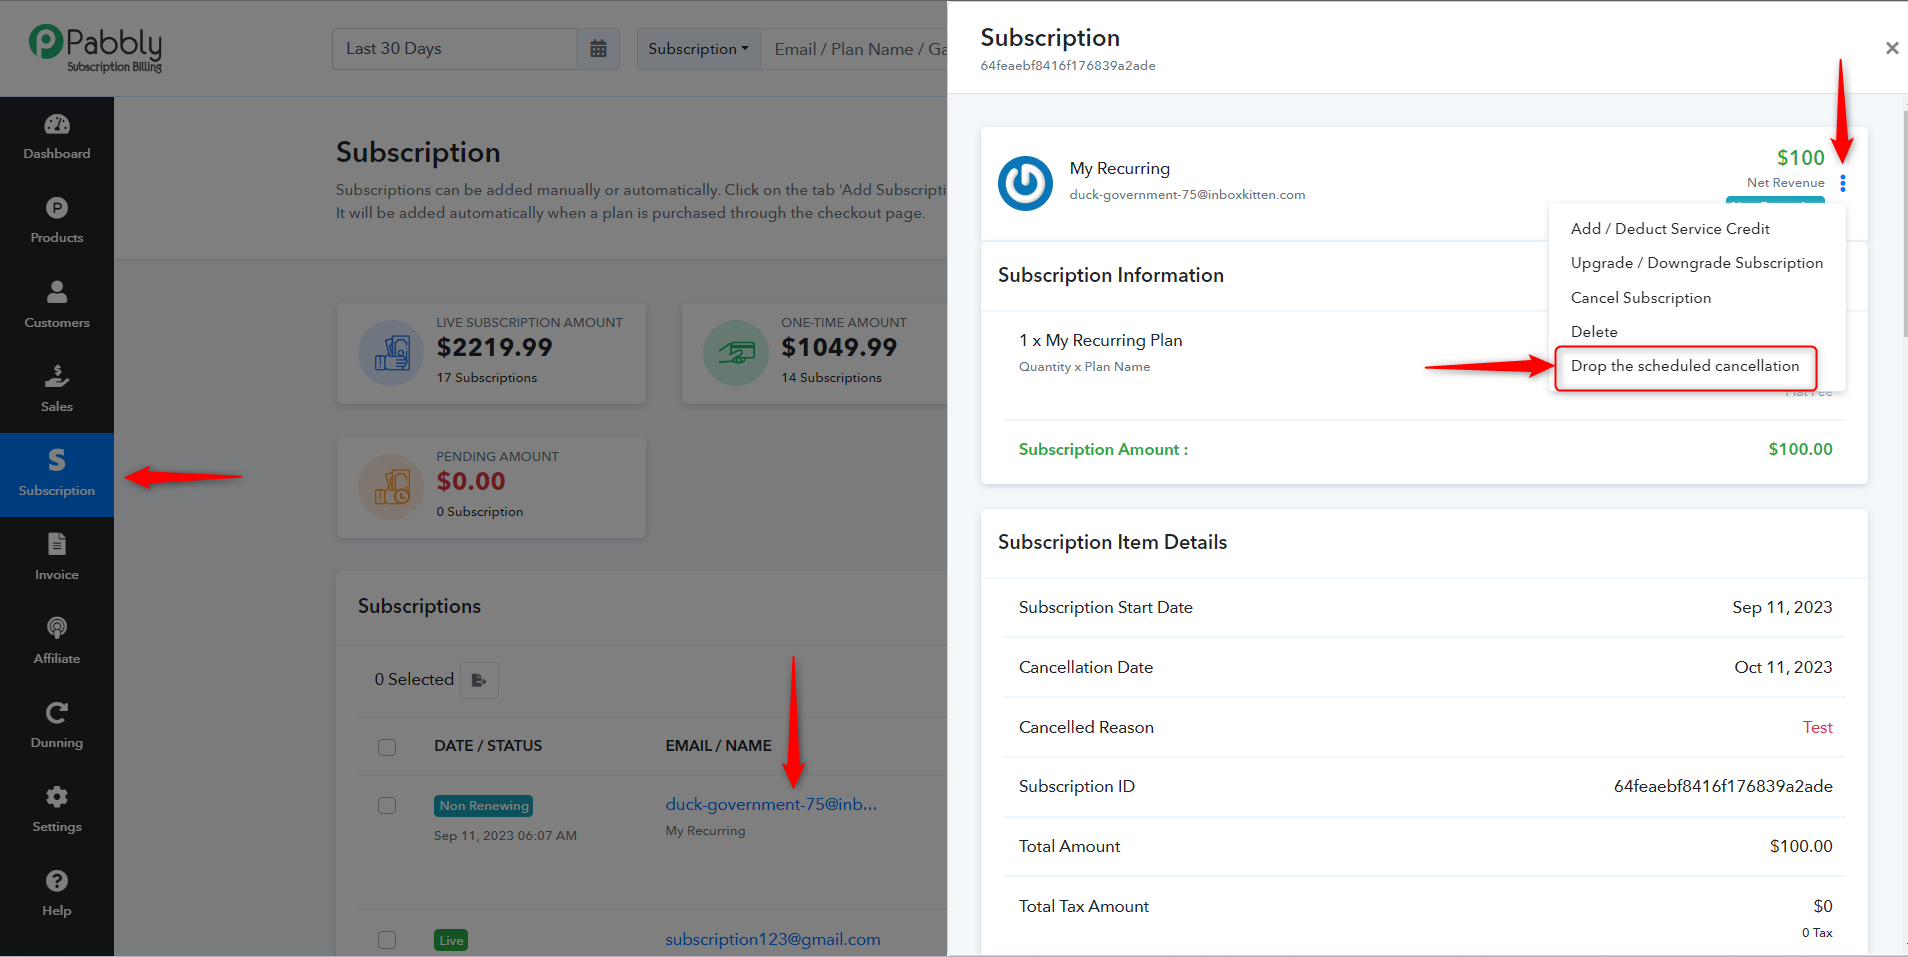Open the Invoice sidebar icon
The height and width of the screenshot is (957, 1908).
(x=57, y=558)
